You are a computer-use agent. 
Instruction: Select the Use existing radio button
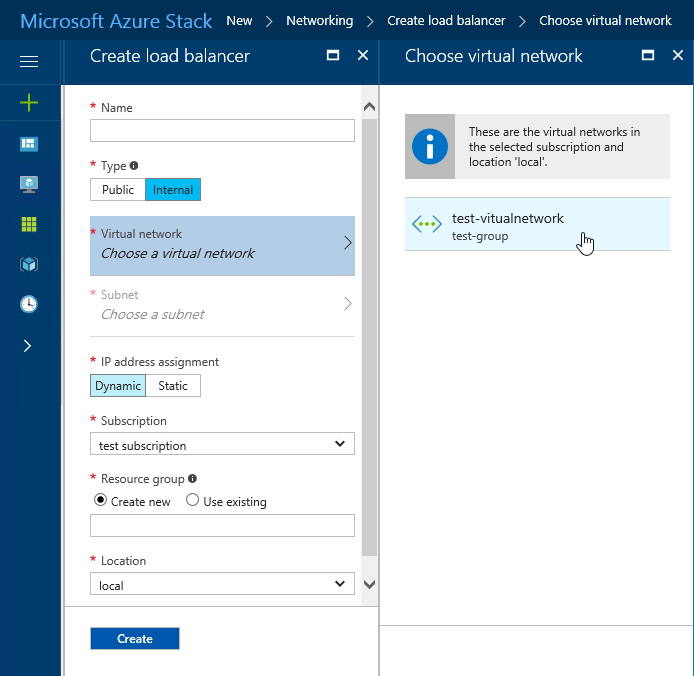click(192, 500)
